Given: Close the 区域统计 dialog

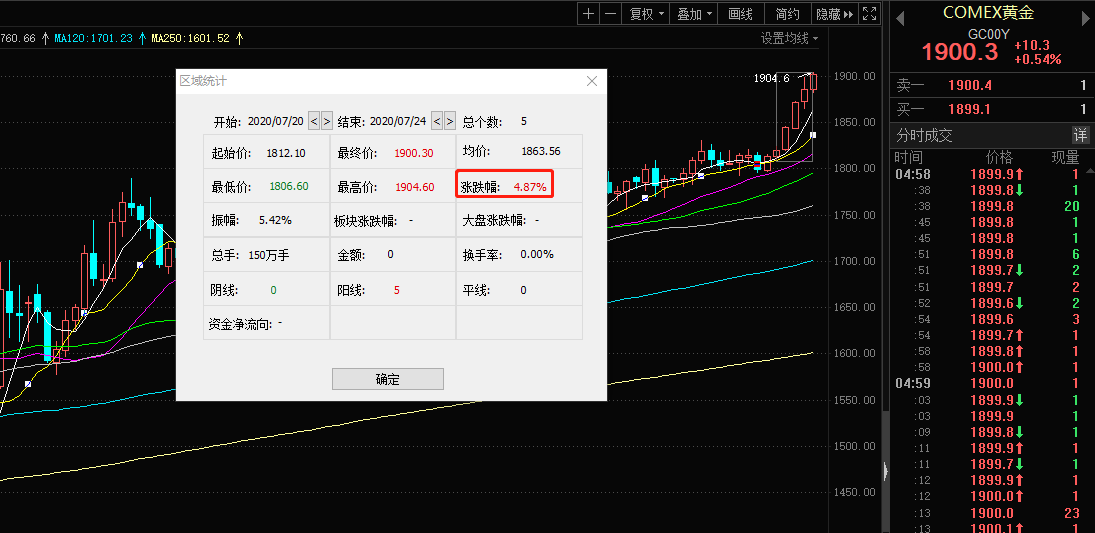Looking at the screenshot, I should click(x=592, y=81).
